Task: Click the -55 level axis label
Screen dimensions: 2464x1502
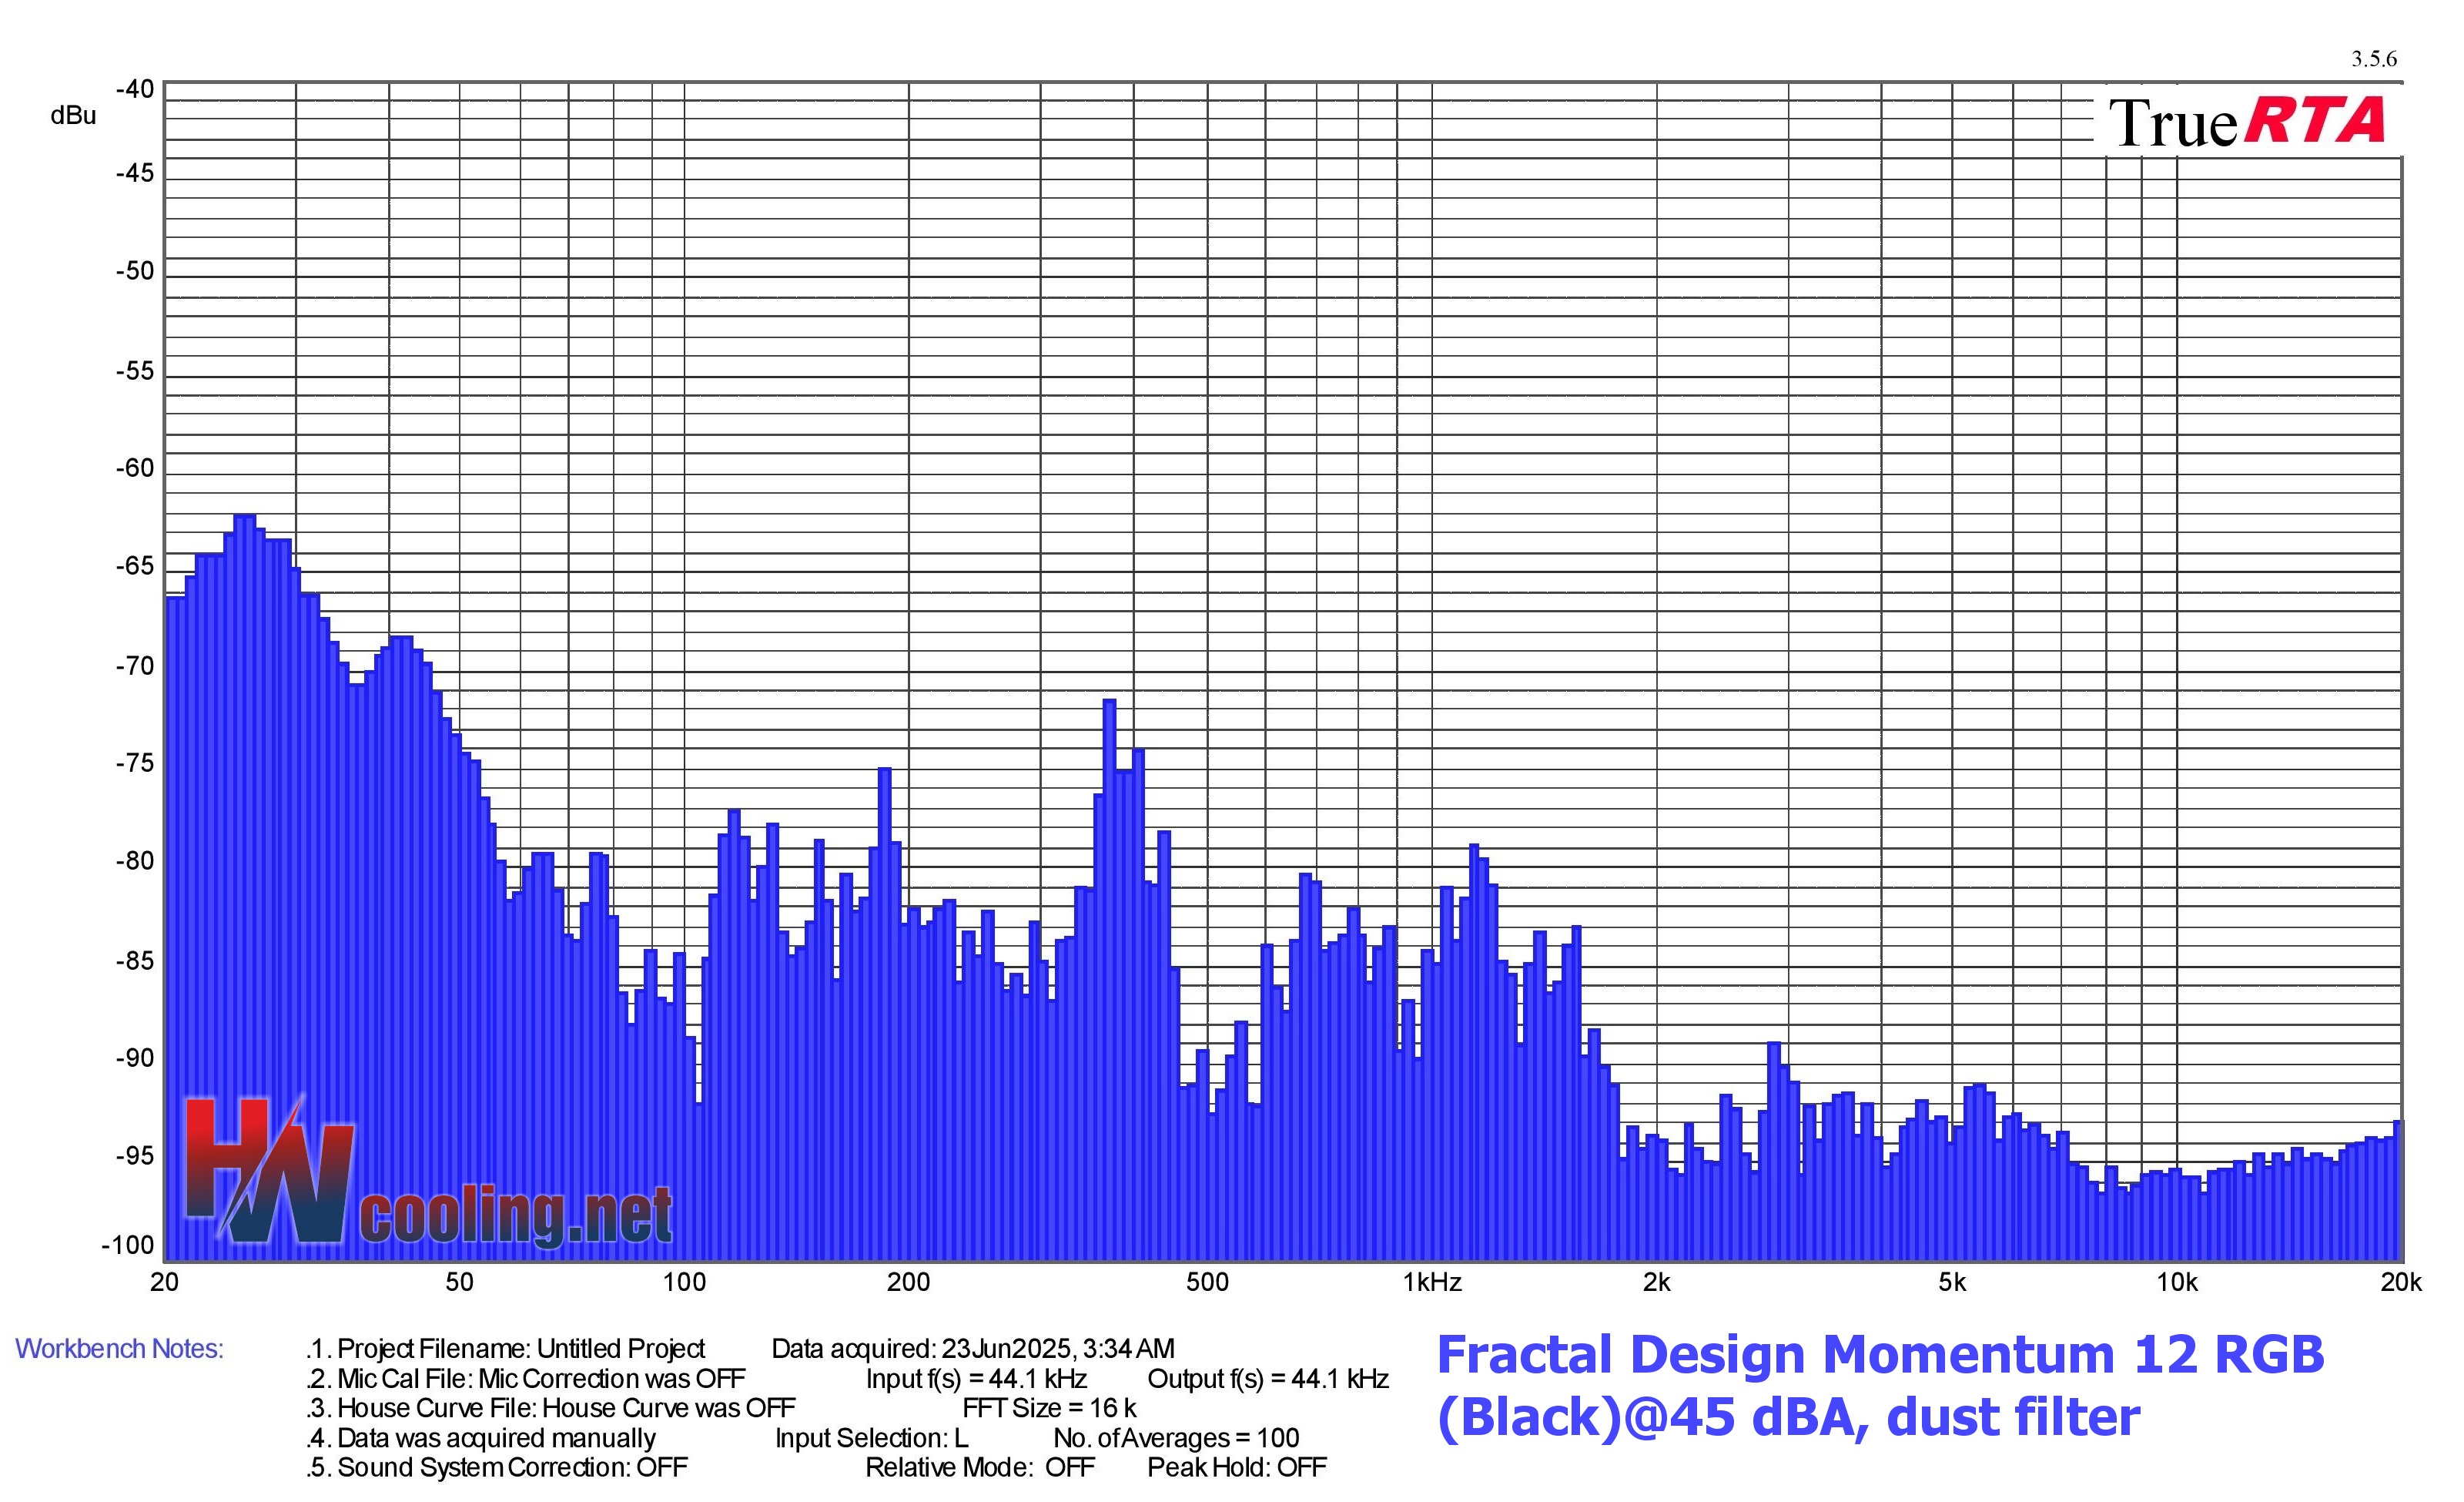Action: click(x=135, y=371)
